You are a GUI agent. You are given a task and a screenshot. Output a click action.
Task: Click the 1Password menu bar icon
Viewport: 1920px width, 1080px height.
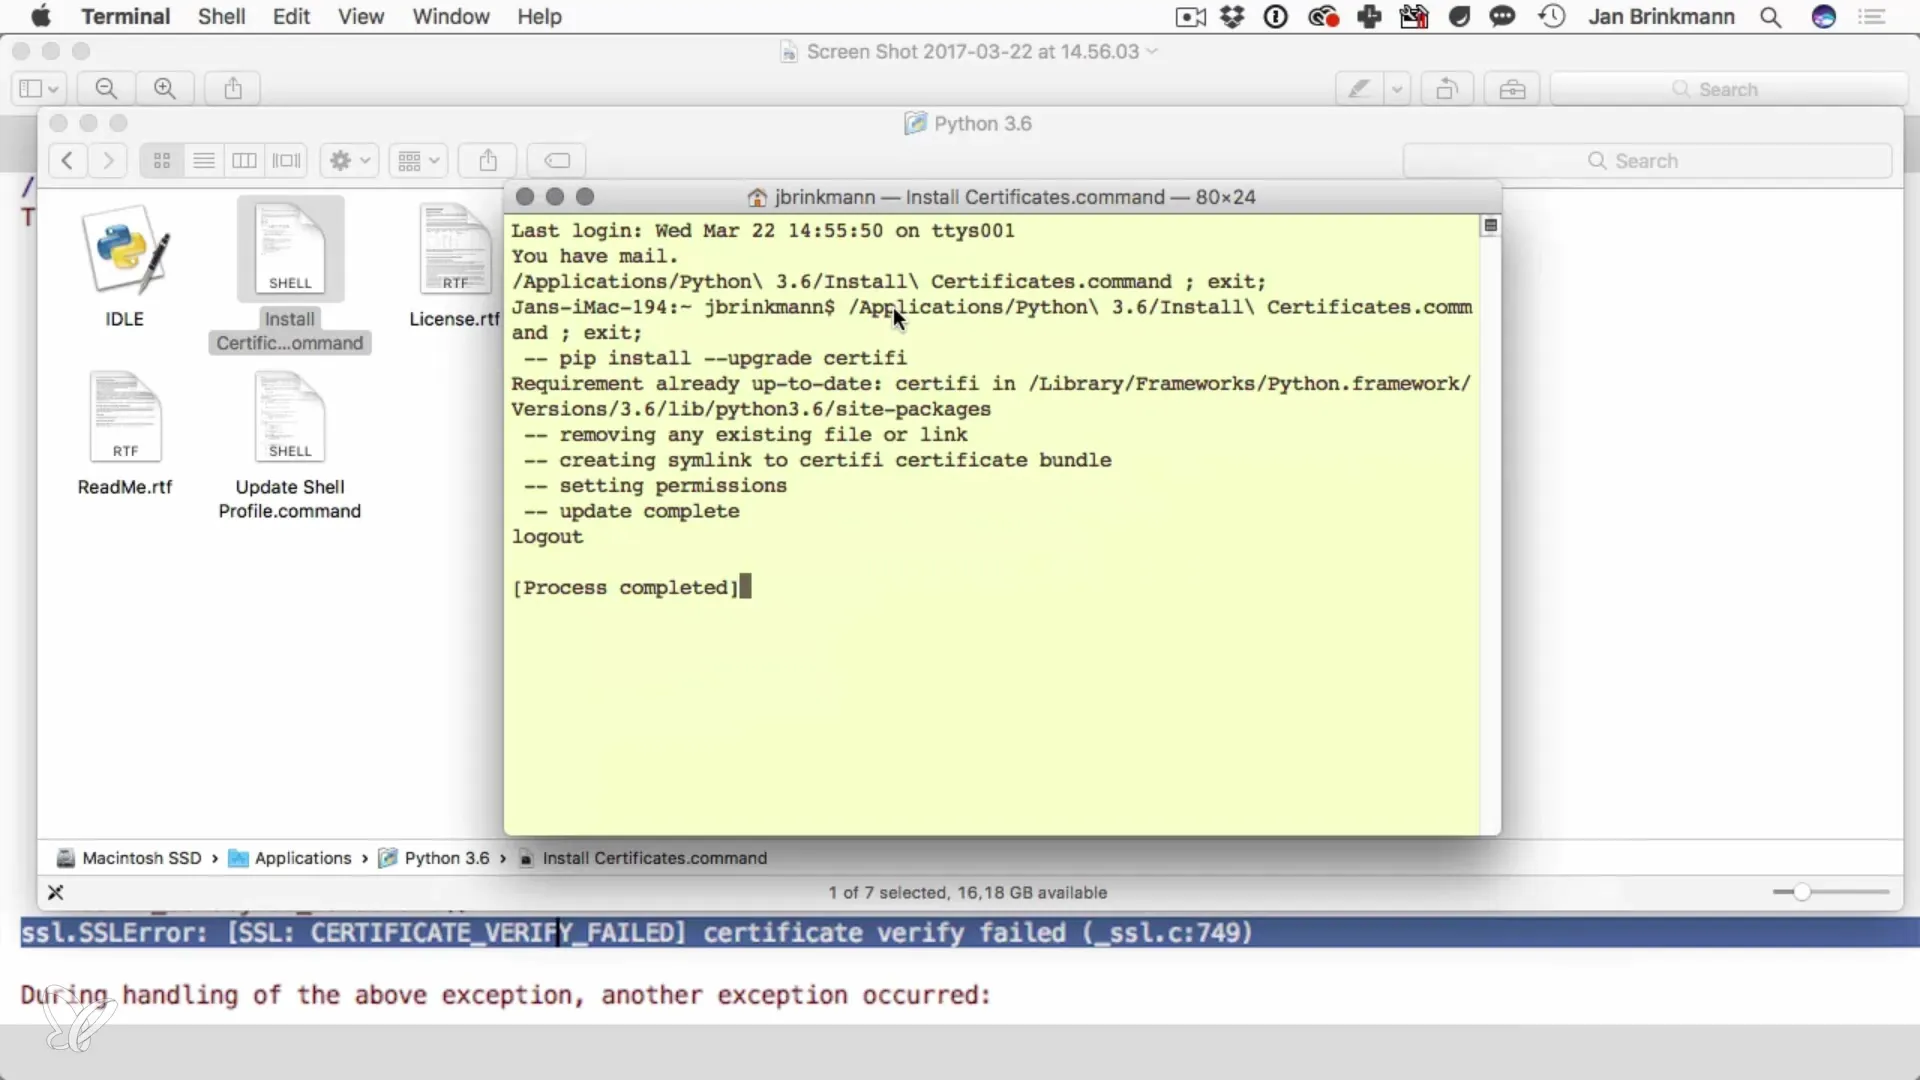click(x=1276, y=16)
